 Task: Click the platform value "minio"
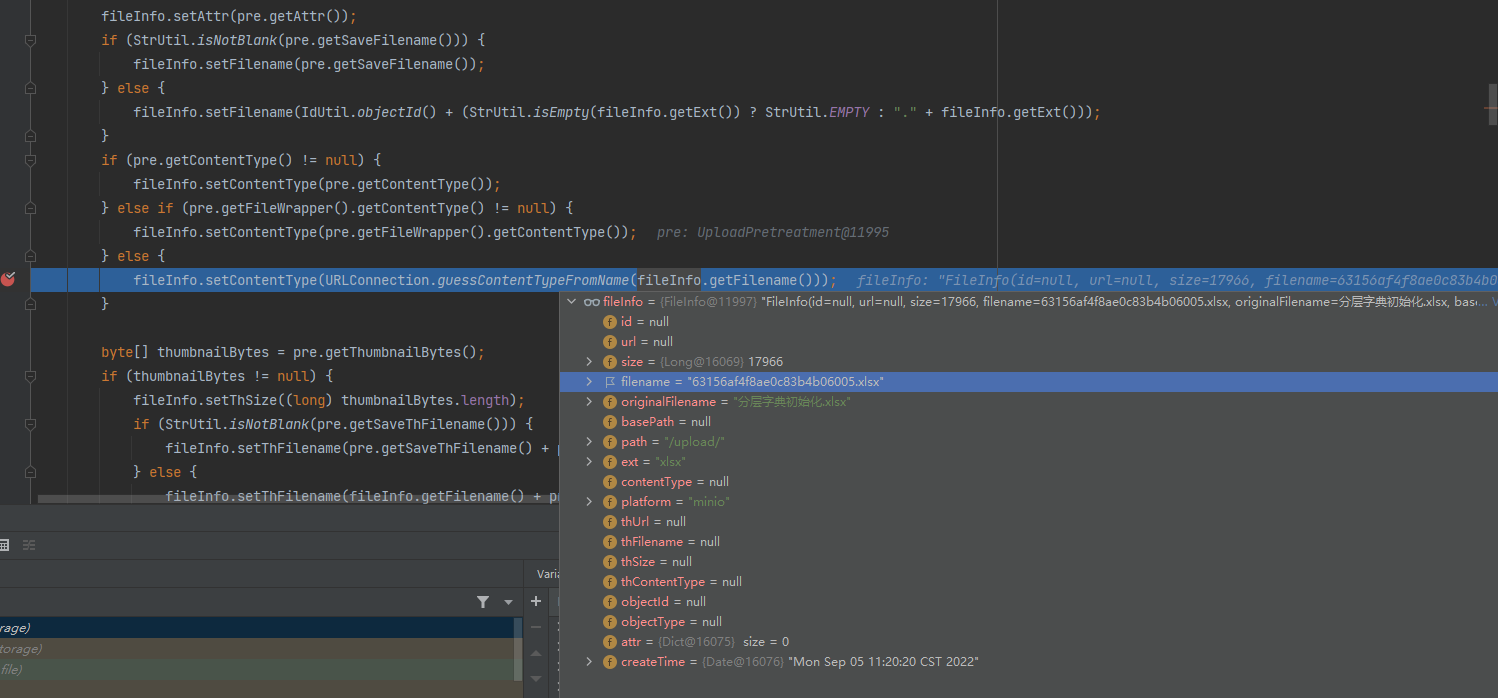coord(709,501)
